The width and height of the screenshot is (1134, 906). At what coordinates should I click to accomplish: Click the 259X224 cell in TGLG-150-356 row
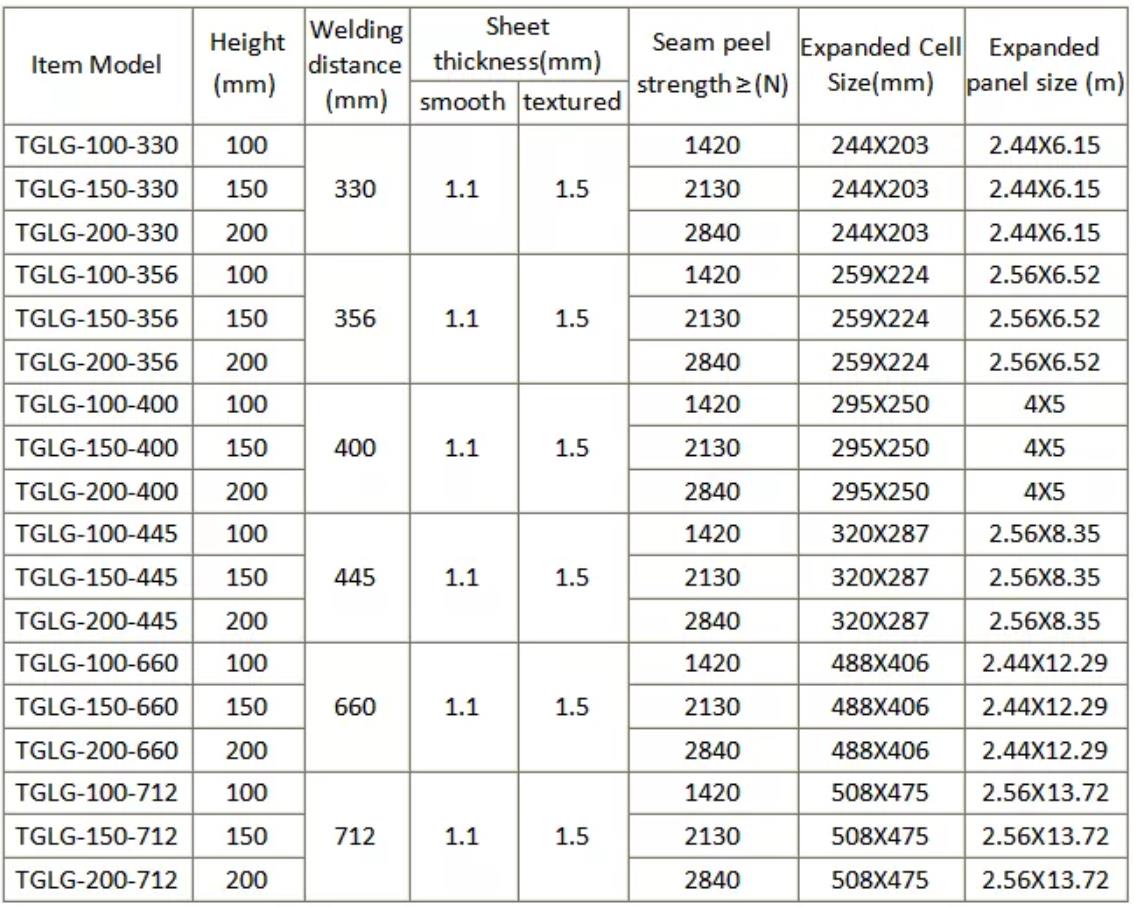pos(881,319)
